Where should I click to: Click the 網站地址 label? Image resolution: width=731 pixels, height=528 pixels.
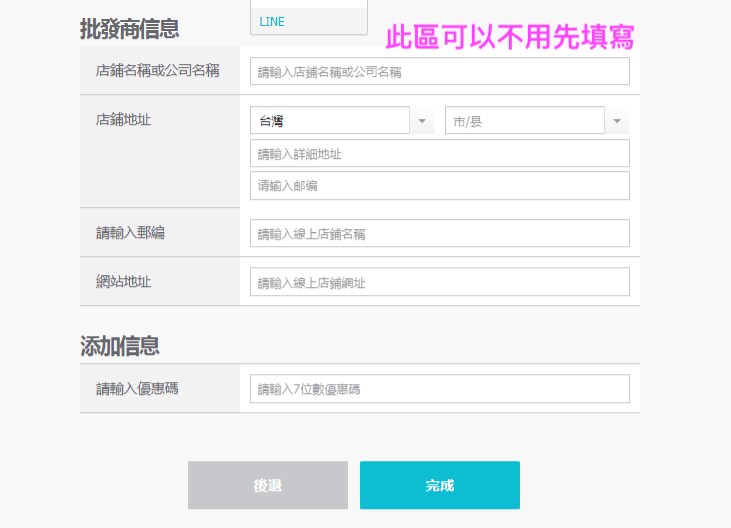pos(124,281)
